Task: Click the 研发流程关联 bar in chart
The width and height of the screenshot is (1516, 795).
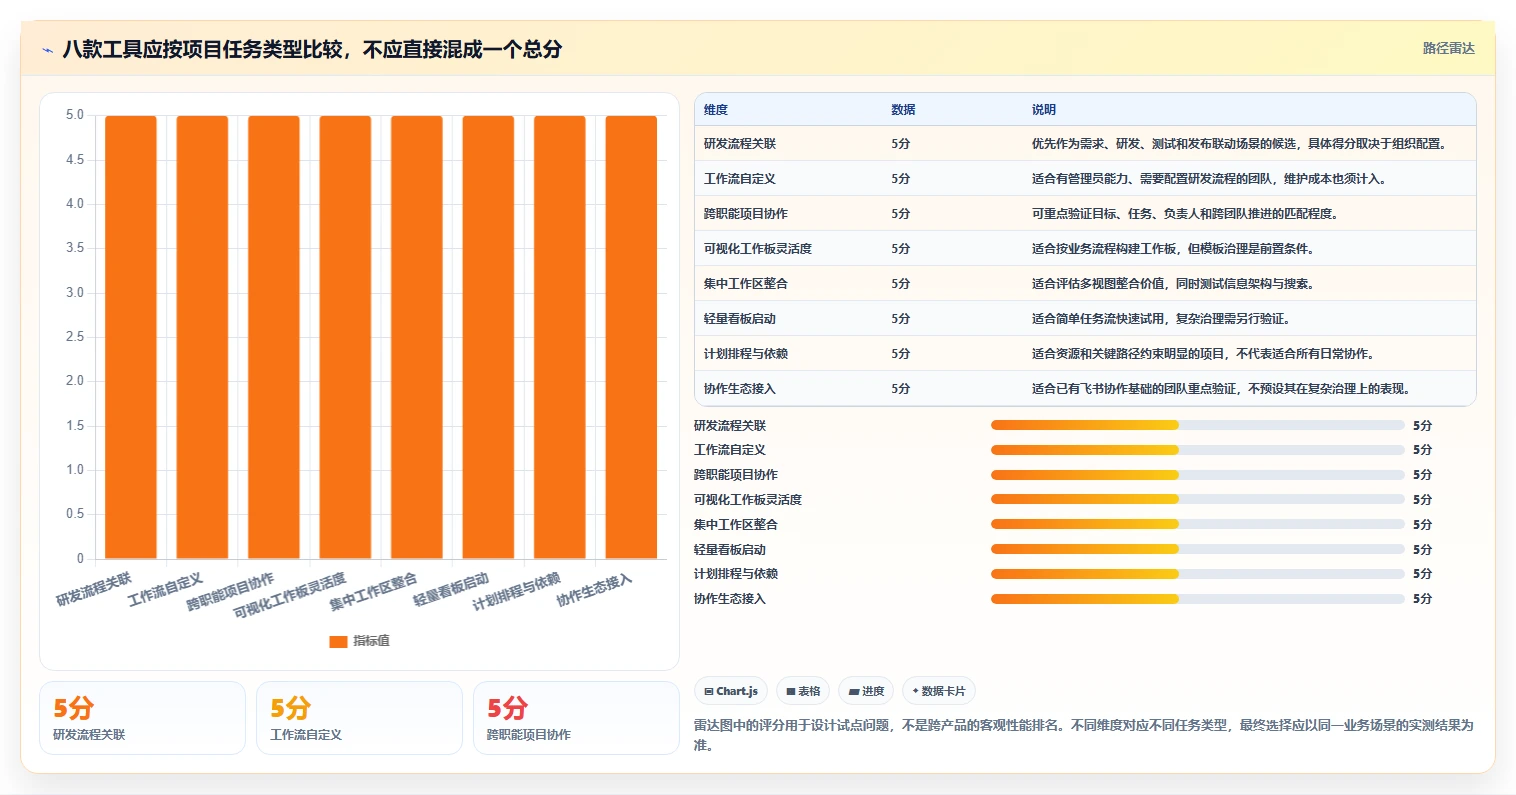Action: [131, 337]
